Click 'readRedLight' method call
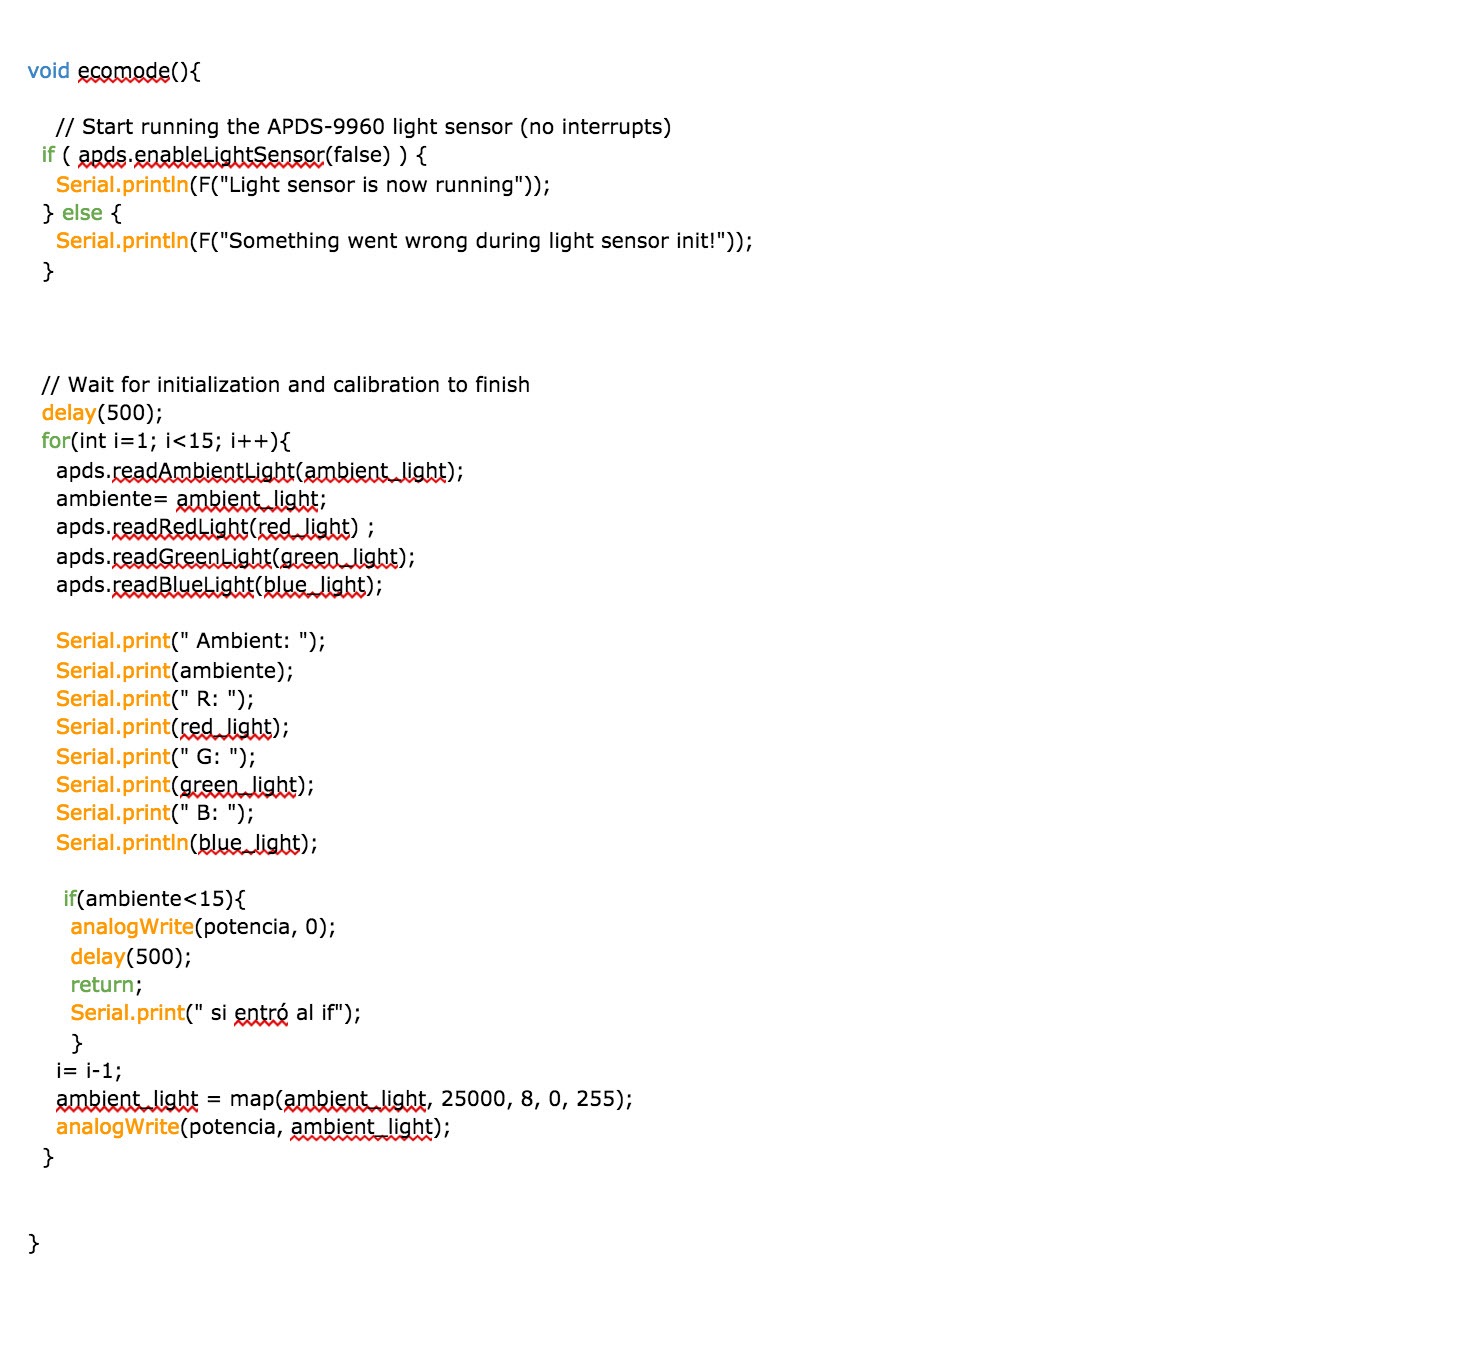Viewport: 1474px width, 1352px height. pos(180,527)
